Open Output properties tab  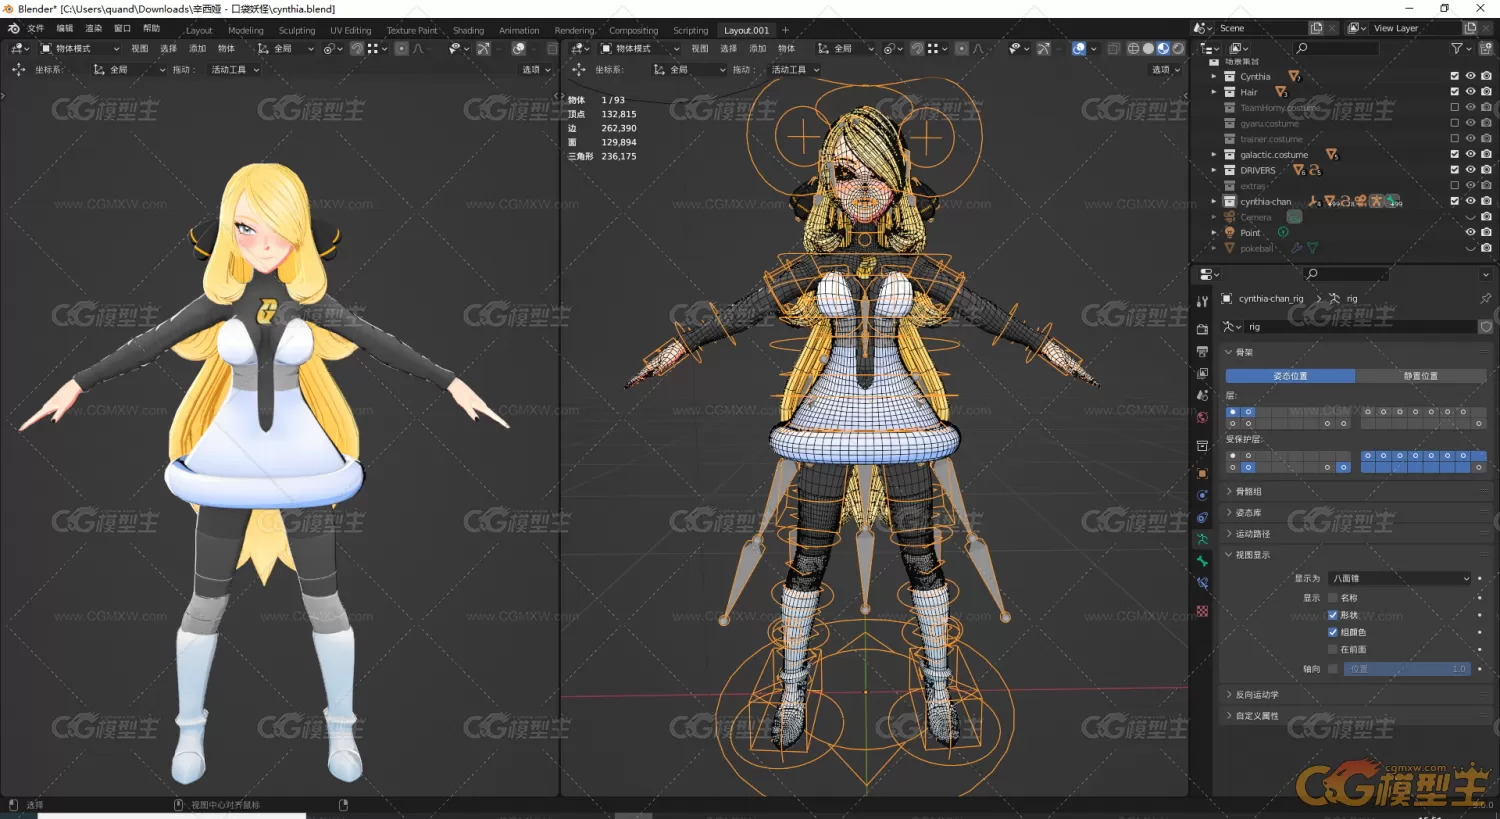point(1202,351)
